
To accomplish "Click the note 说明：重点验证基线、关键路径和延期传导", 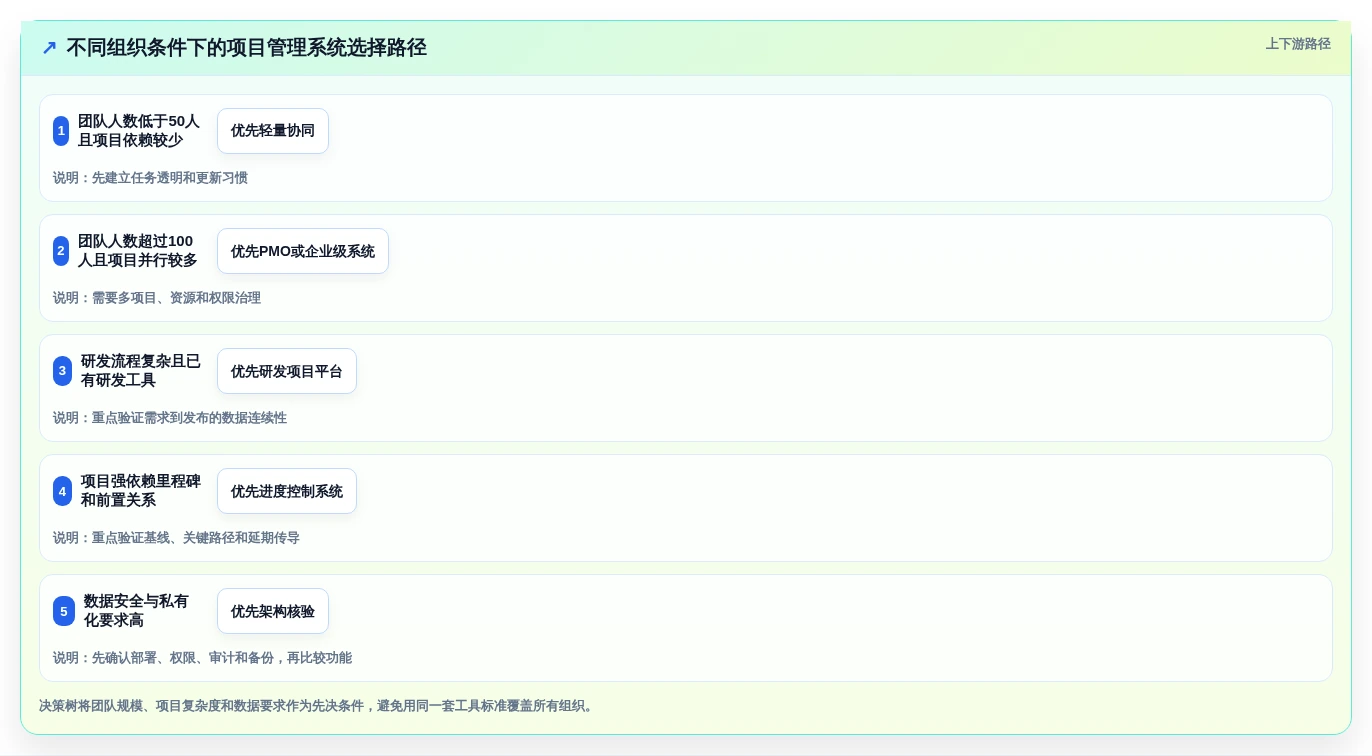I will 176,538.
